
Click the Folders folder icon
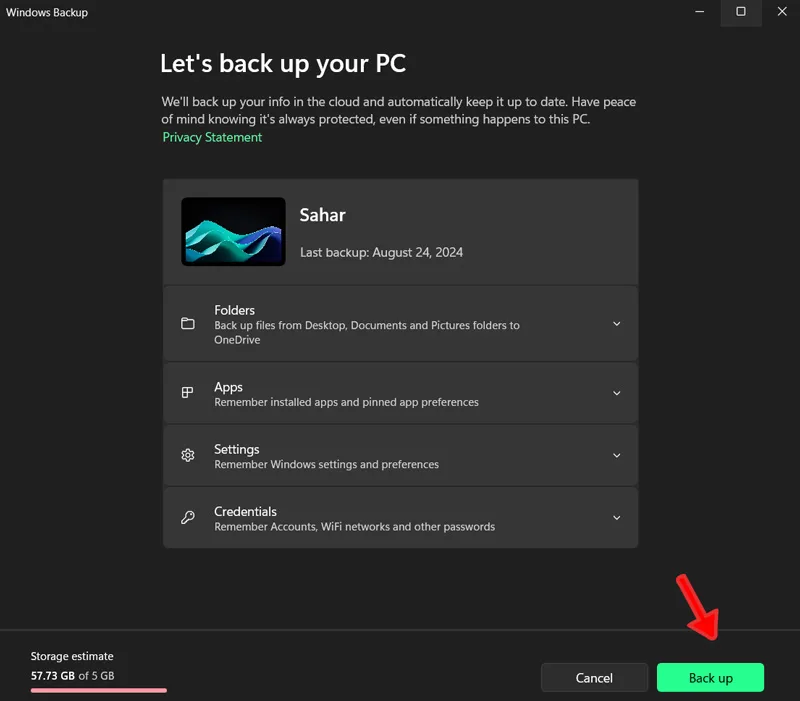point(188,323)
